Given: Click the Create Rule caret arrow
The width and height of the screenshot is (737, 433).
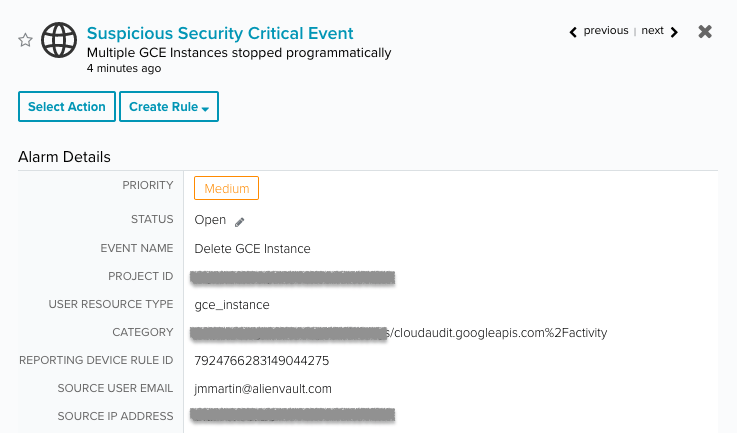Looking at the screenshot, I should click(205, 109).
